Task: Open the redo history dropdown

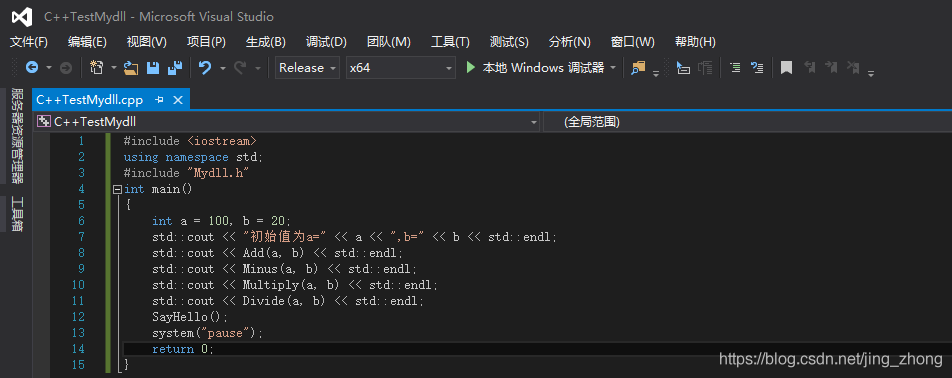Action: pos(257,68)
